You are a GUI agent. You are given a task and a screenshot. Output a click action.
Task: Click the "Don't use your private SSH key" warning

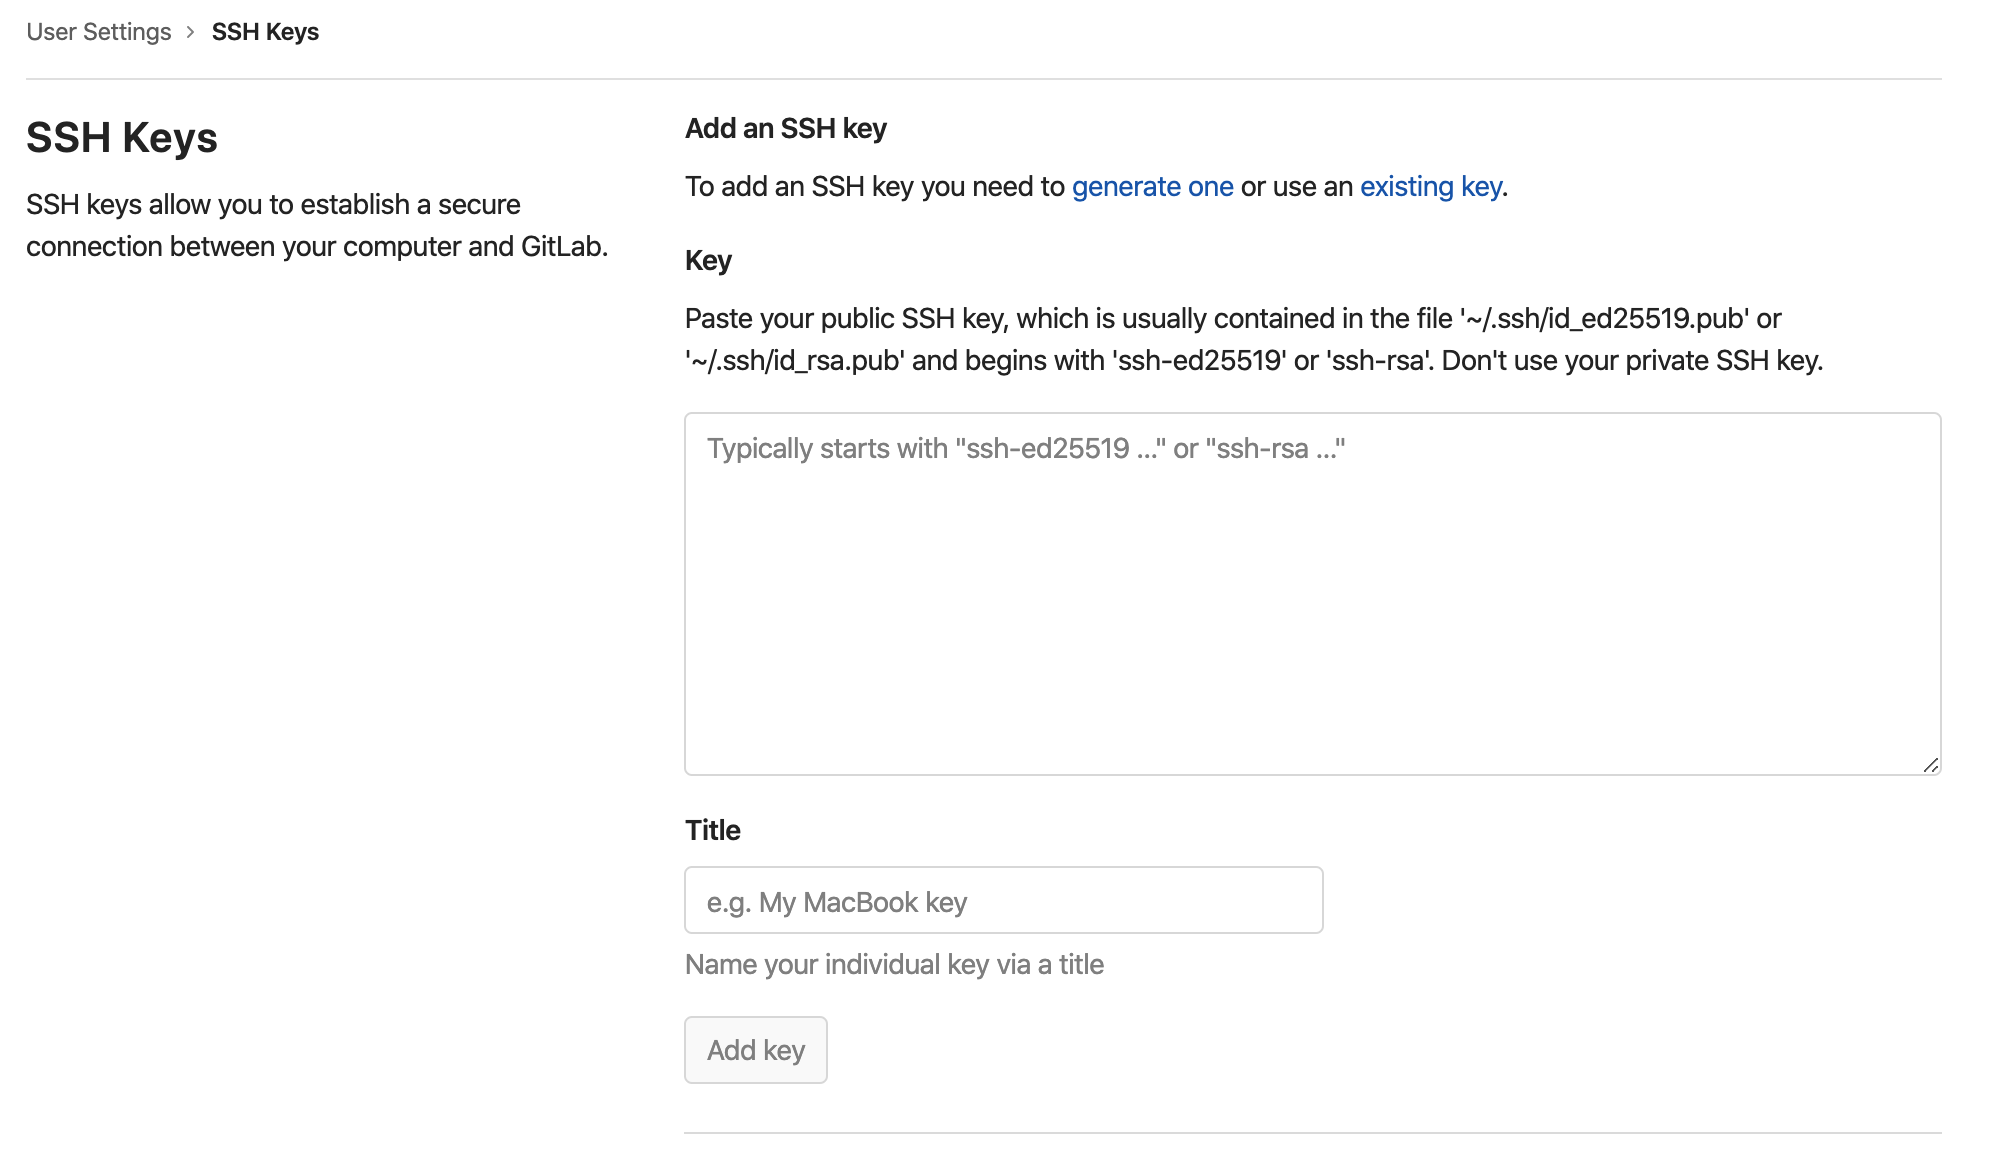tap(1632, 361)
